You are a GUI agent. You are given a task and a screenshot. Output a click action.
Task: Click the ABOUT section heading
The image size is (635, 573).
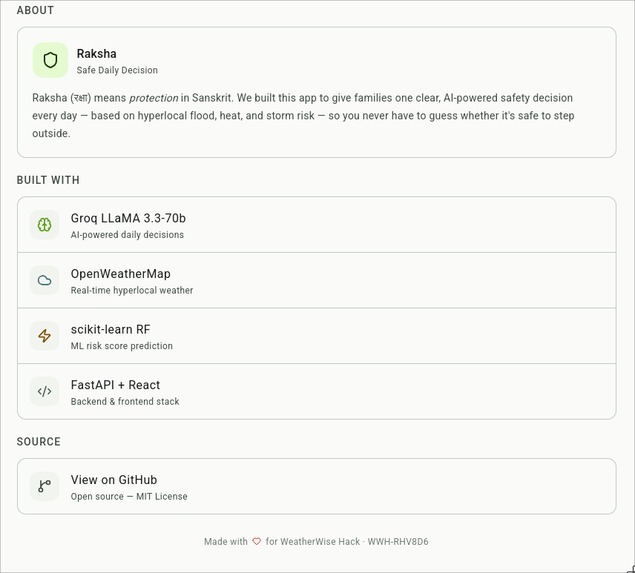click(35, 10)
